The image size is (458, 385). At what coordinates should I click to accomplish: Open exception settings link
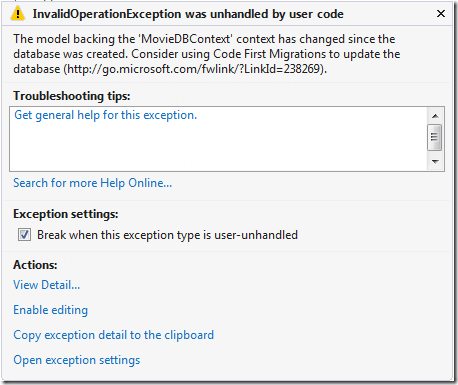coord(77,360)
